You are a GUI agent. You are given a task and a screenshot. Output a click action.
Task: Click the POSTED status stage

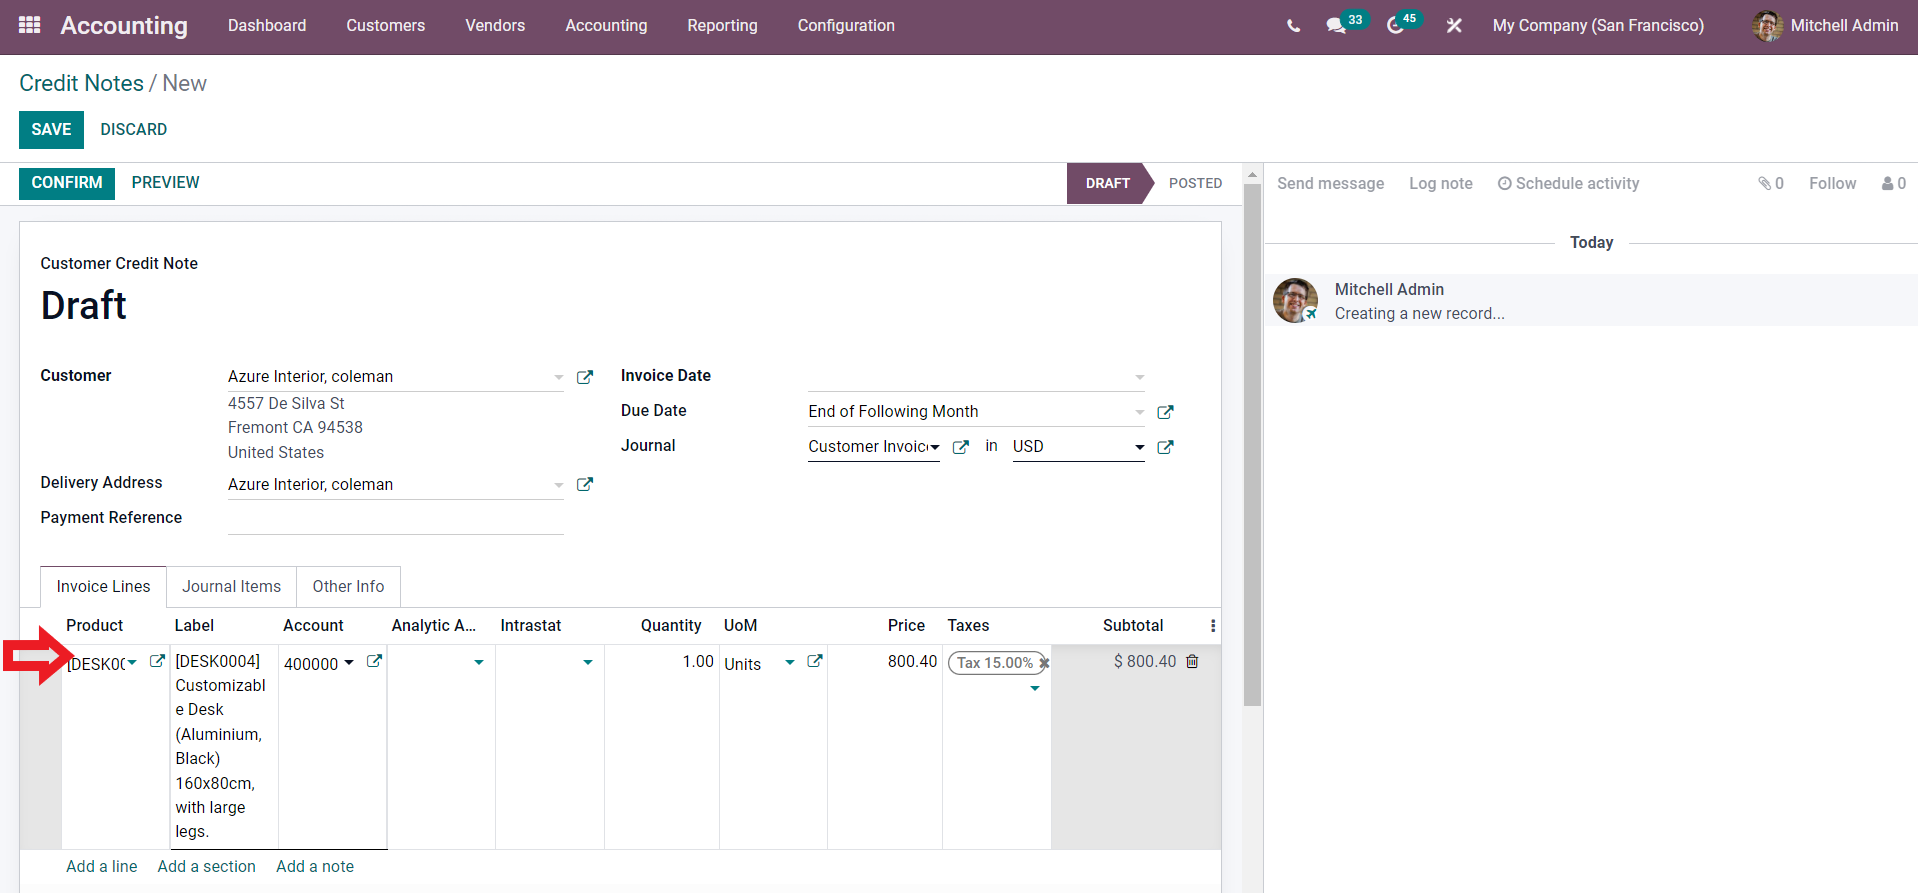(1195, 183)
